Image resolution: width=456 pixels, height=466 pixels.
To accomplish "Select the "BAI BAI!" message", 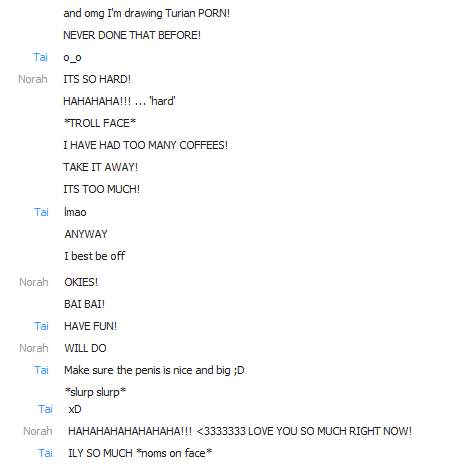I will (x=85, y=304).
